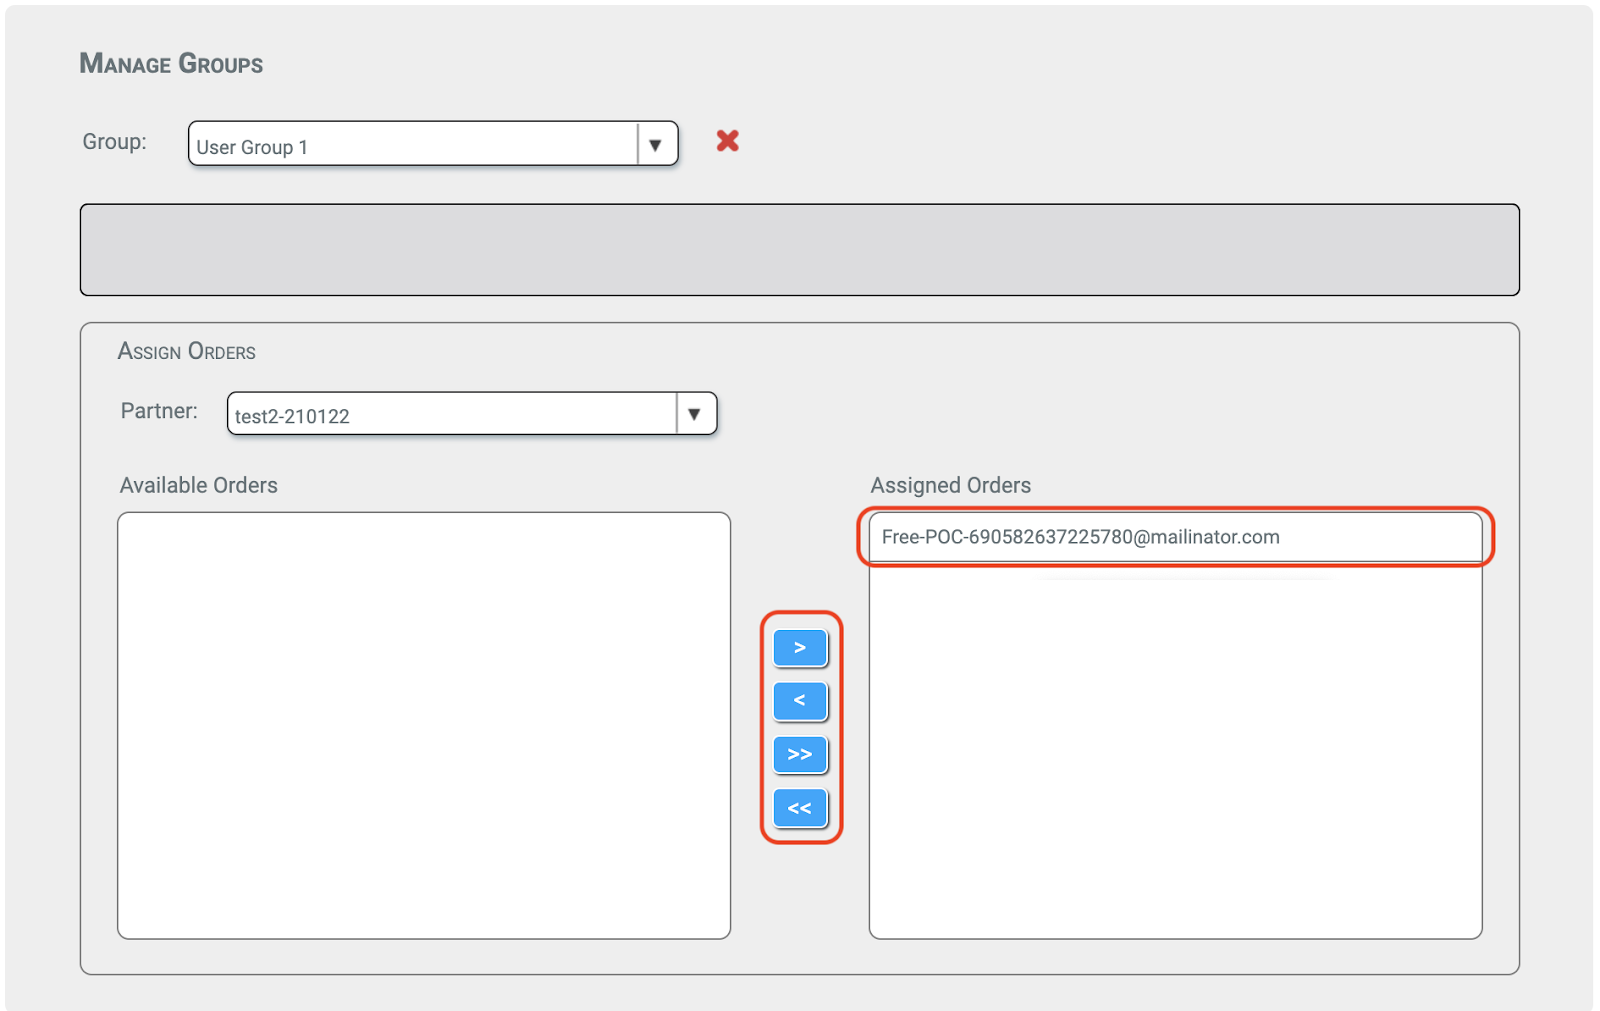Viewport: 1600px width, 1011px height.
Task: Delete the group with the red X icon
Action: [728, 141]
